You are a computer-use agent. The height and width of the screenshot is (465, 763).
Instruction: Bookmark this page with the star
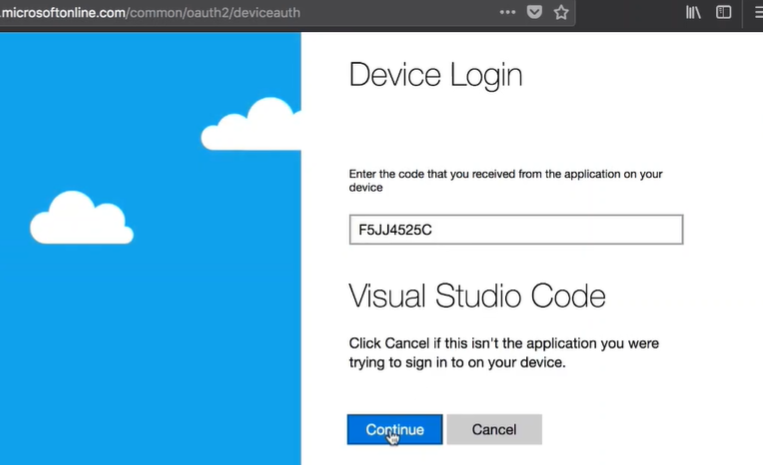561,13
